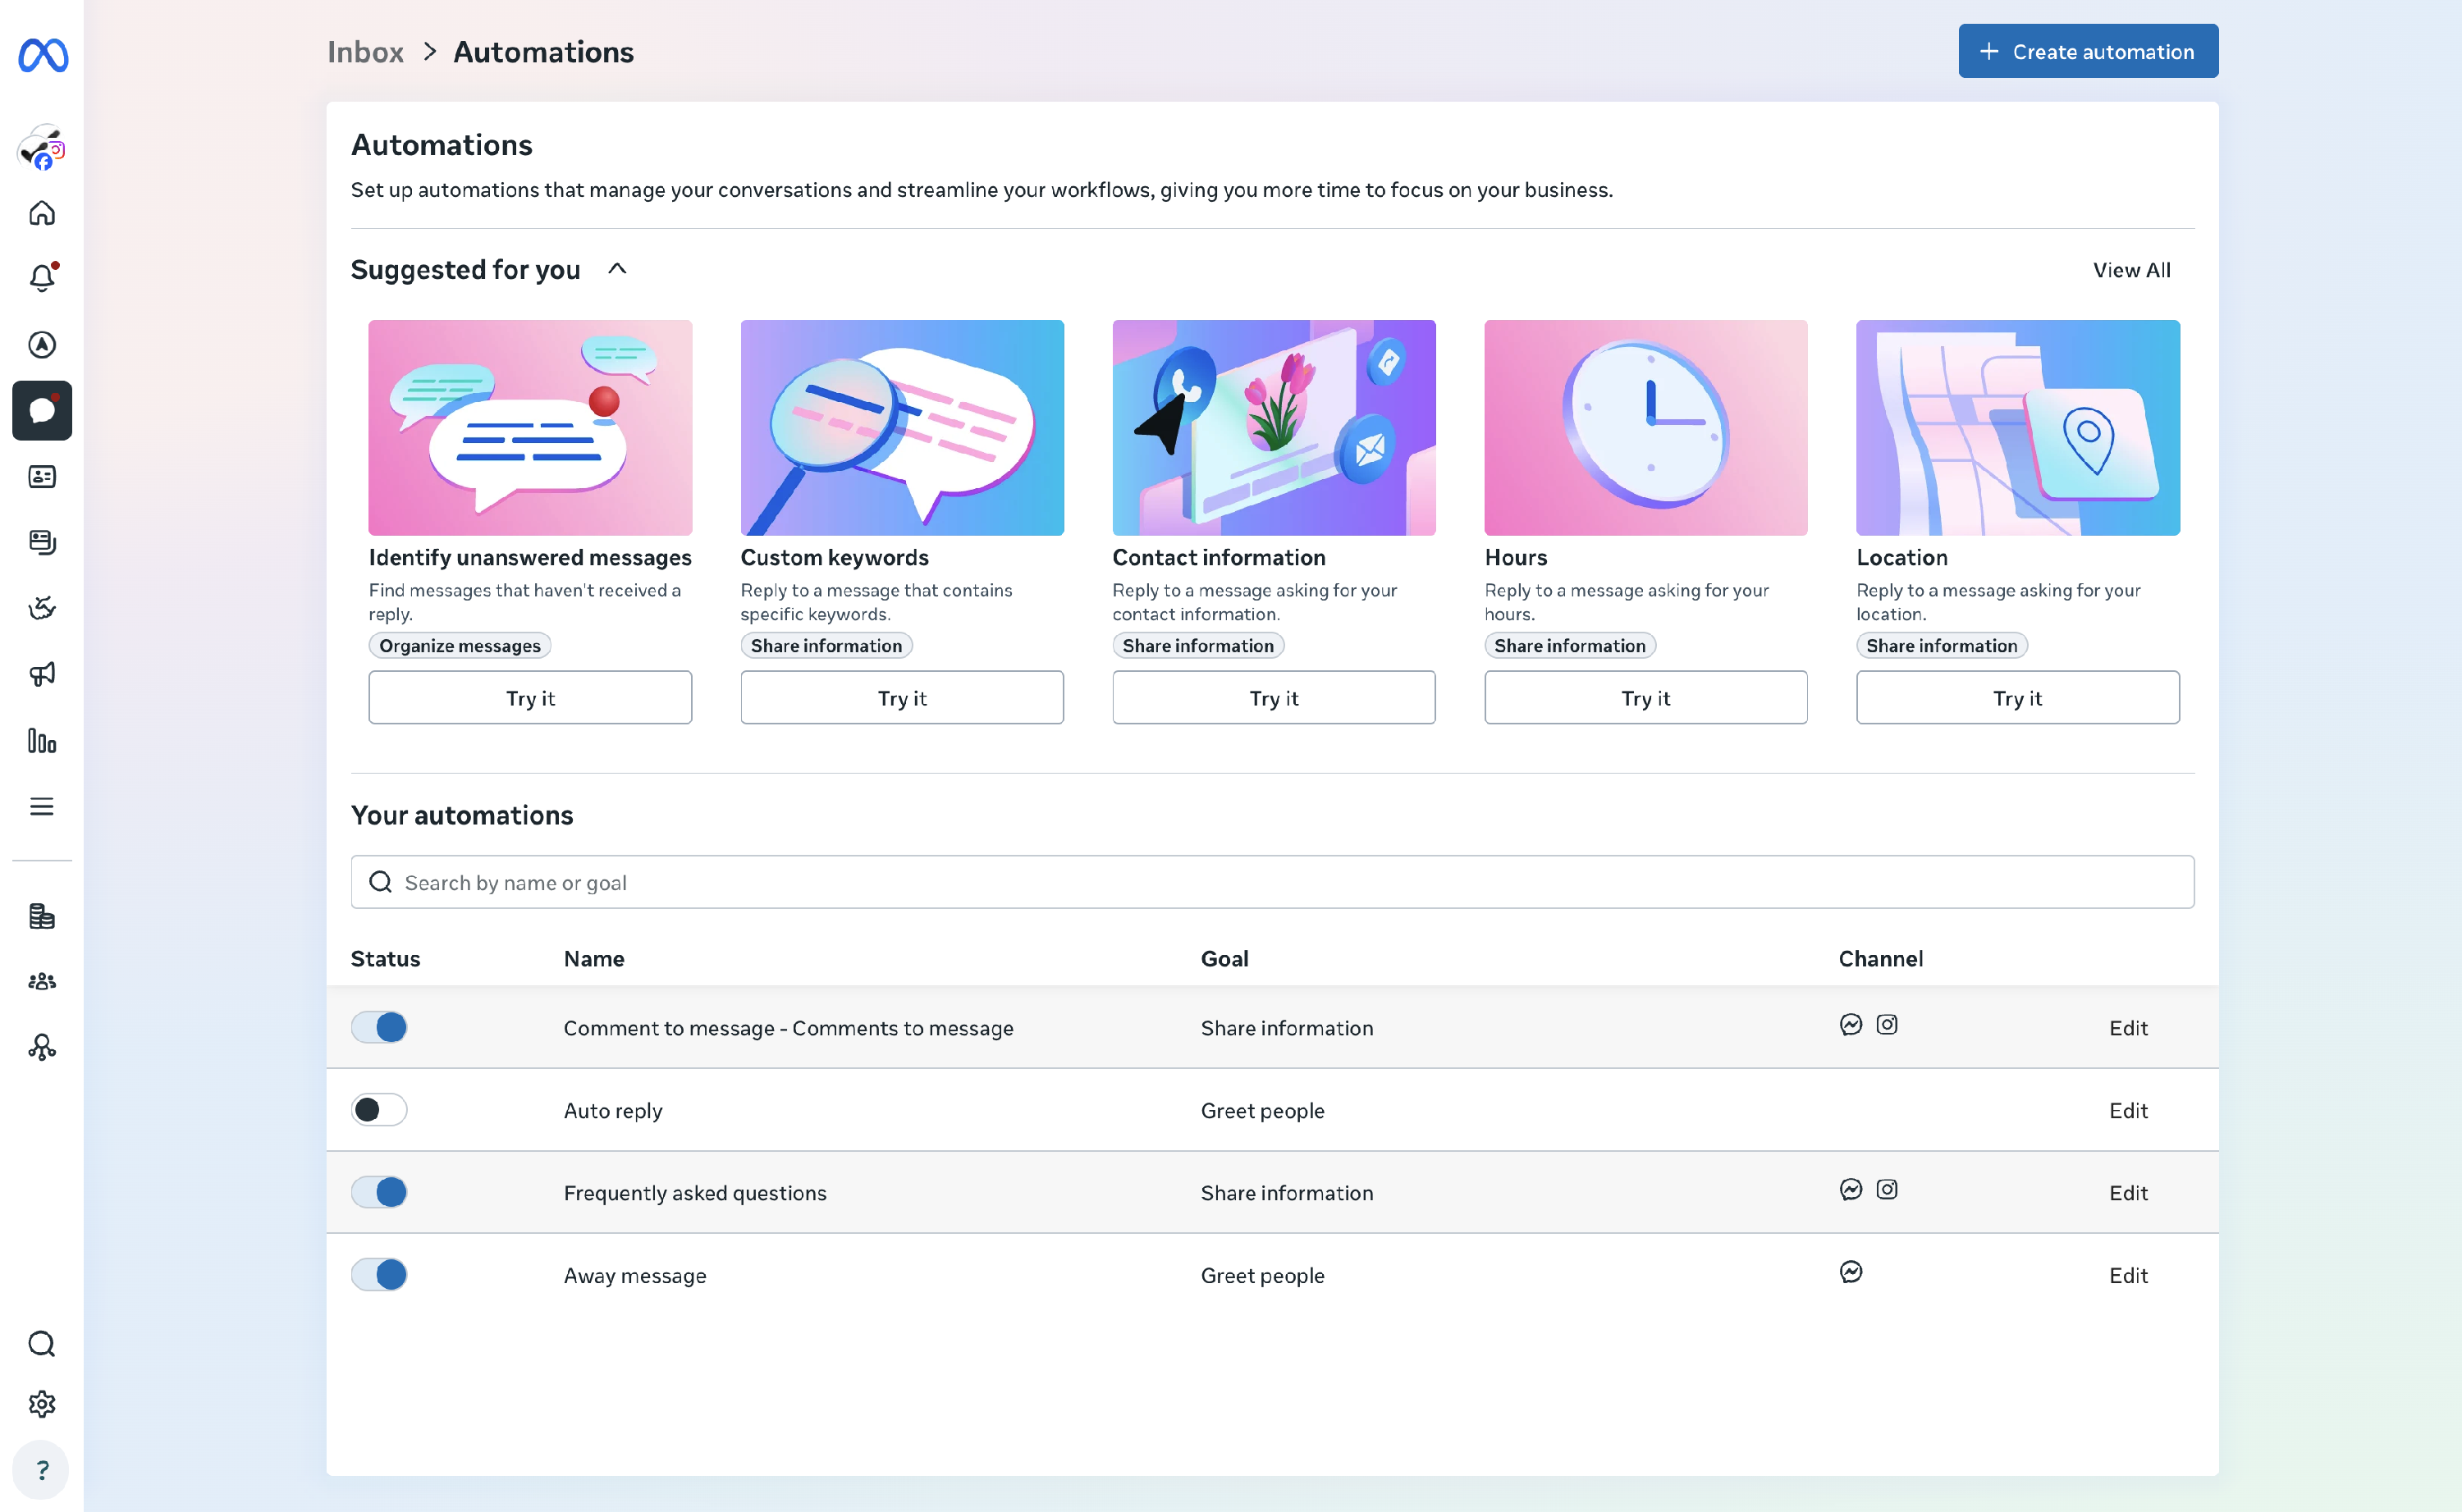Open the compass navigation icon in sidebar

(x=42, y=345)
